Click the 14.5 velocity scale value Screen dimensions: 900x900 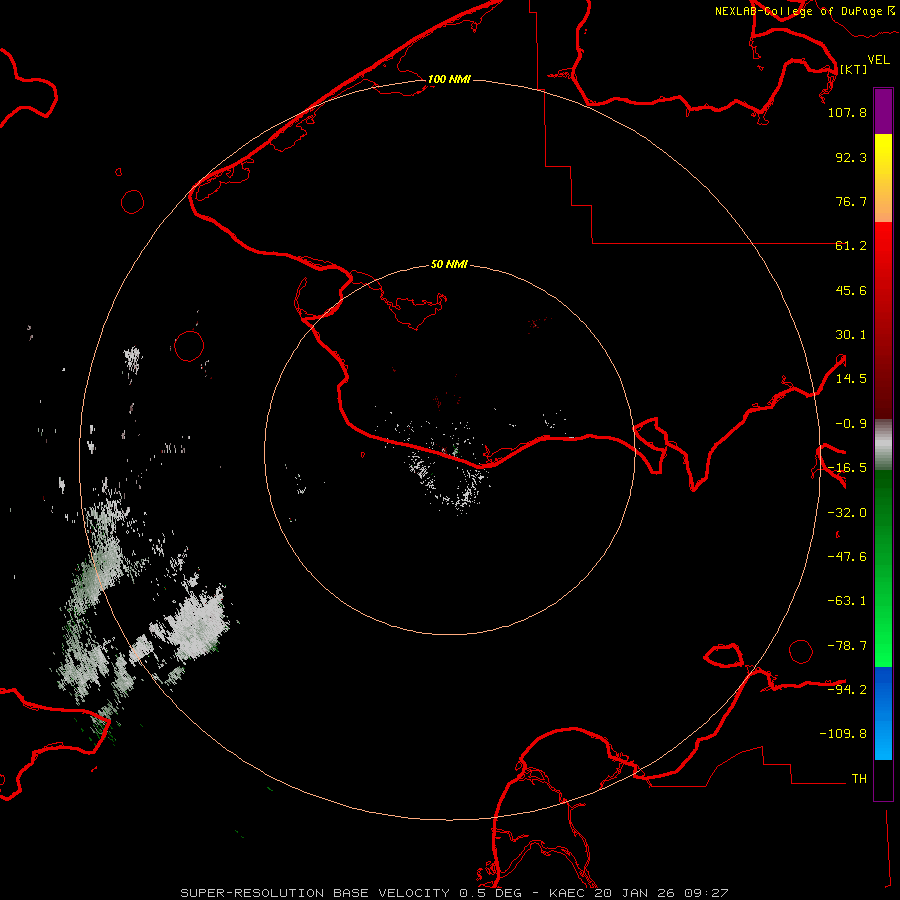tap(851, 379)
